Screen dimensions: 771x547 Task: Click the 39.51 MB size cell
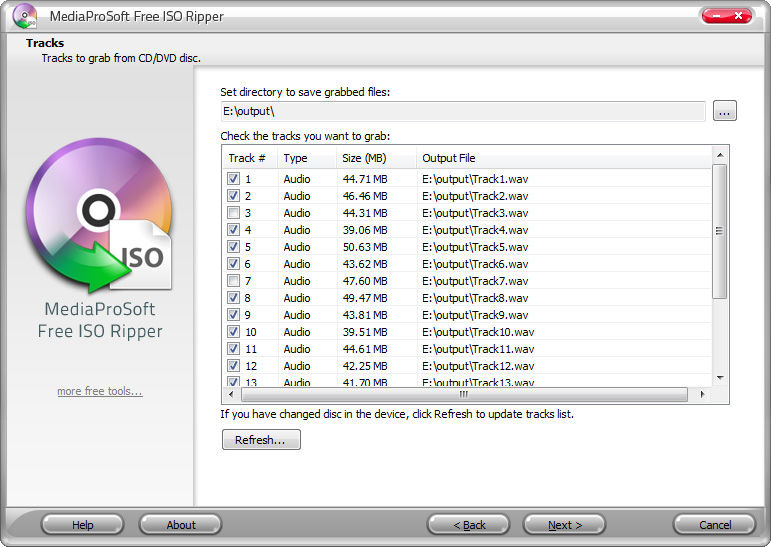pos(365,332)
